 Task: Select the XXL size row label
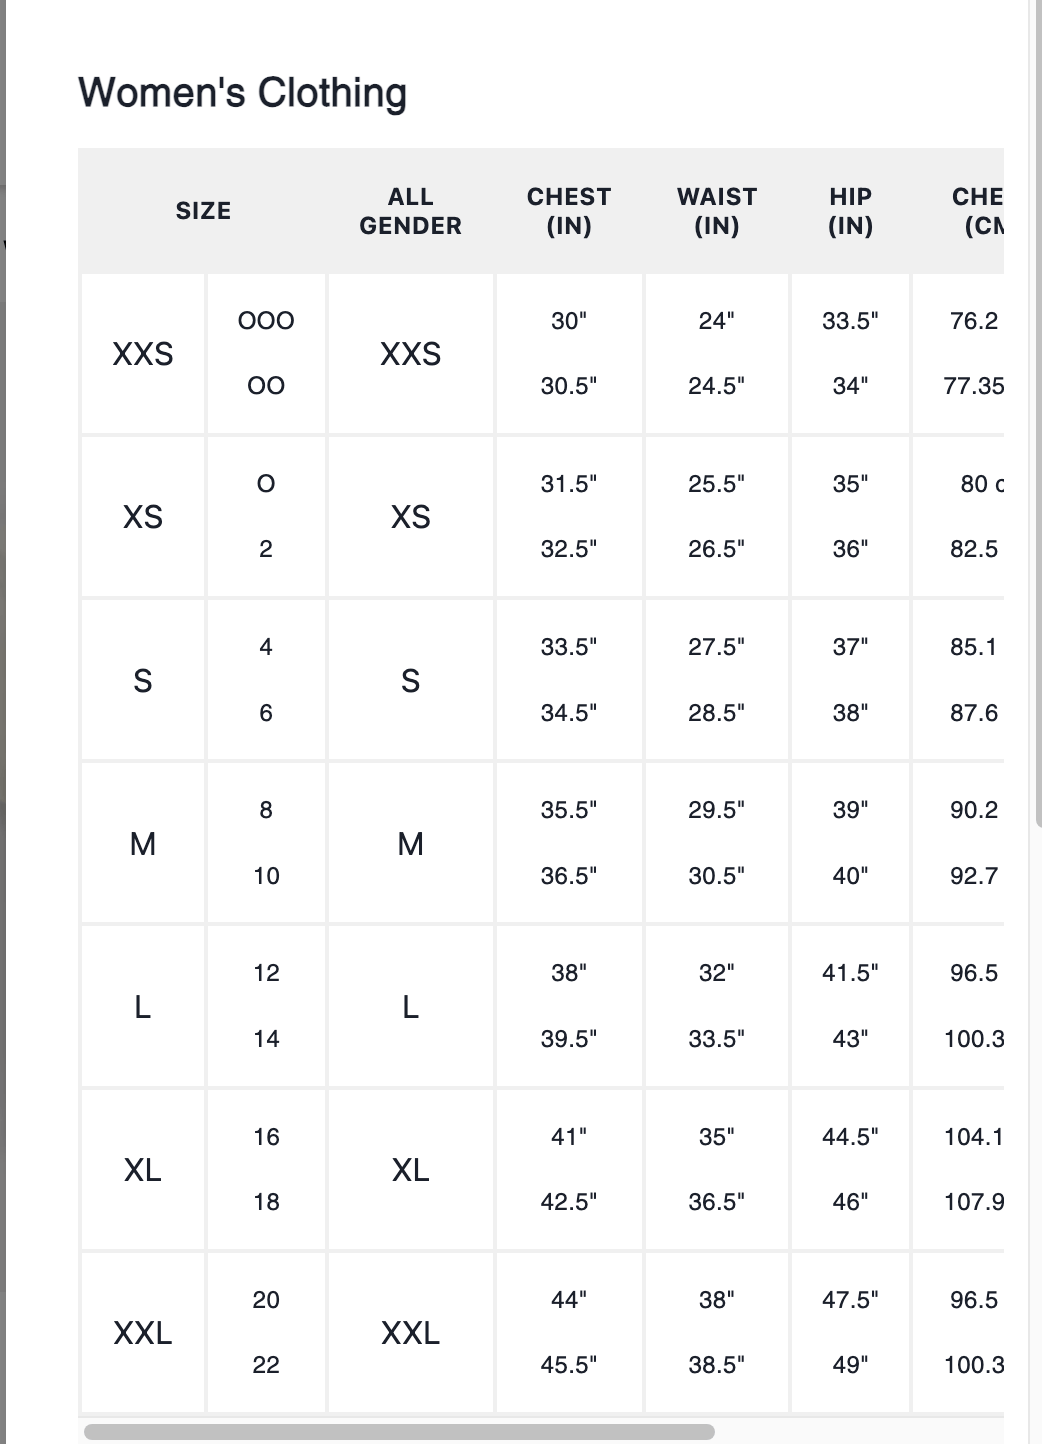[143, 1333]
